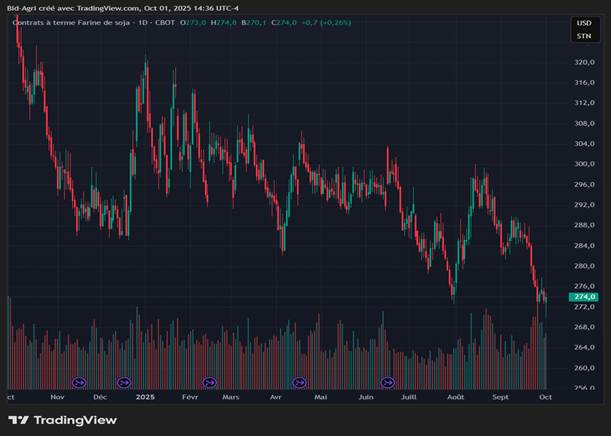The height and width of the screenshot is (436, 611).
Task: Open the USD currency selector
Action: coord(583,22)
